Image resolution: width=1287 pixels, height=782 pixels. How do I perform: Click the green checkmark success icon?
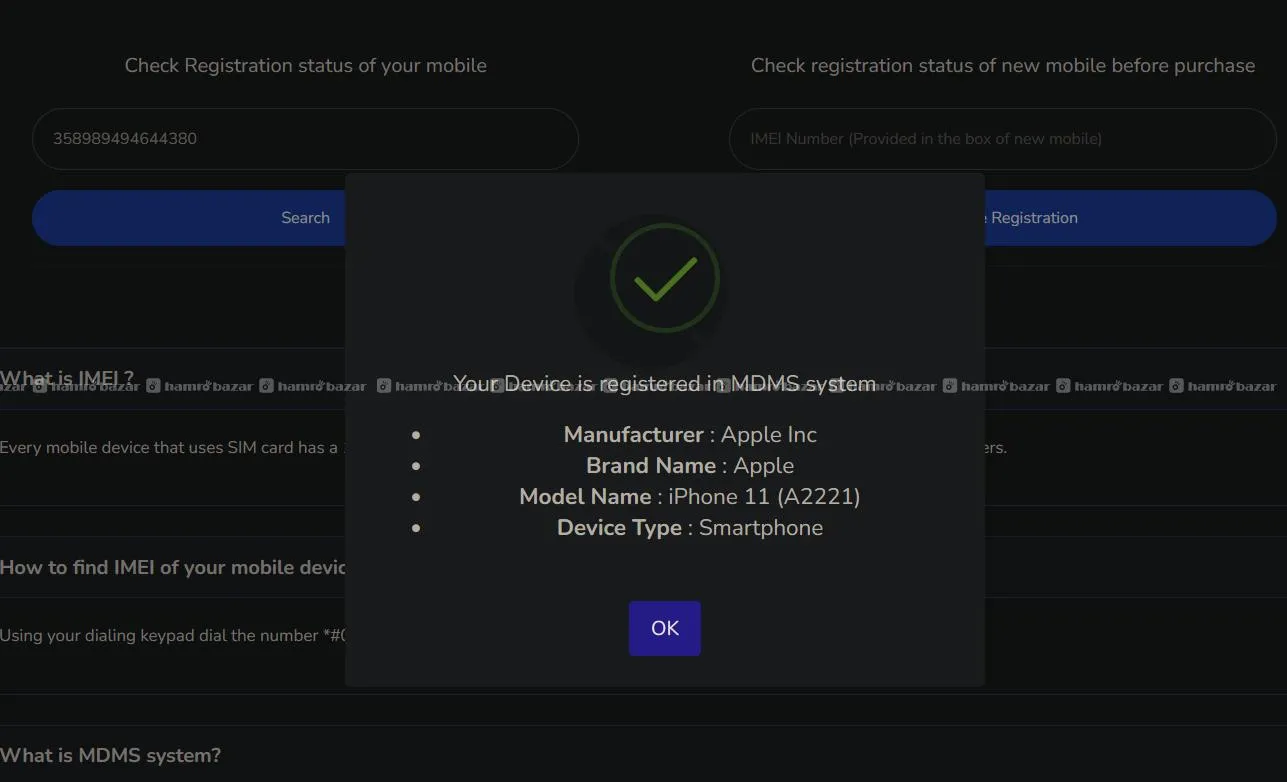pyautogui.click(x=664, y=278)
